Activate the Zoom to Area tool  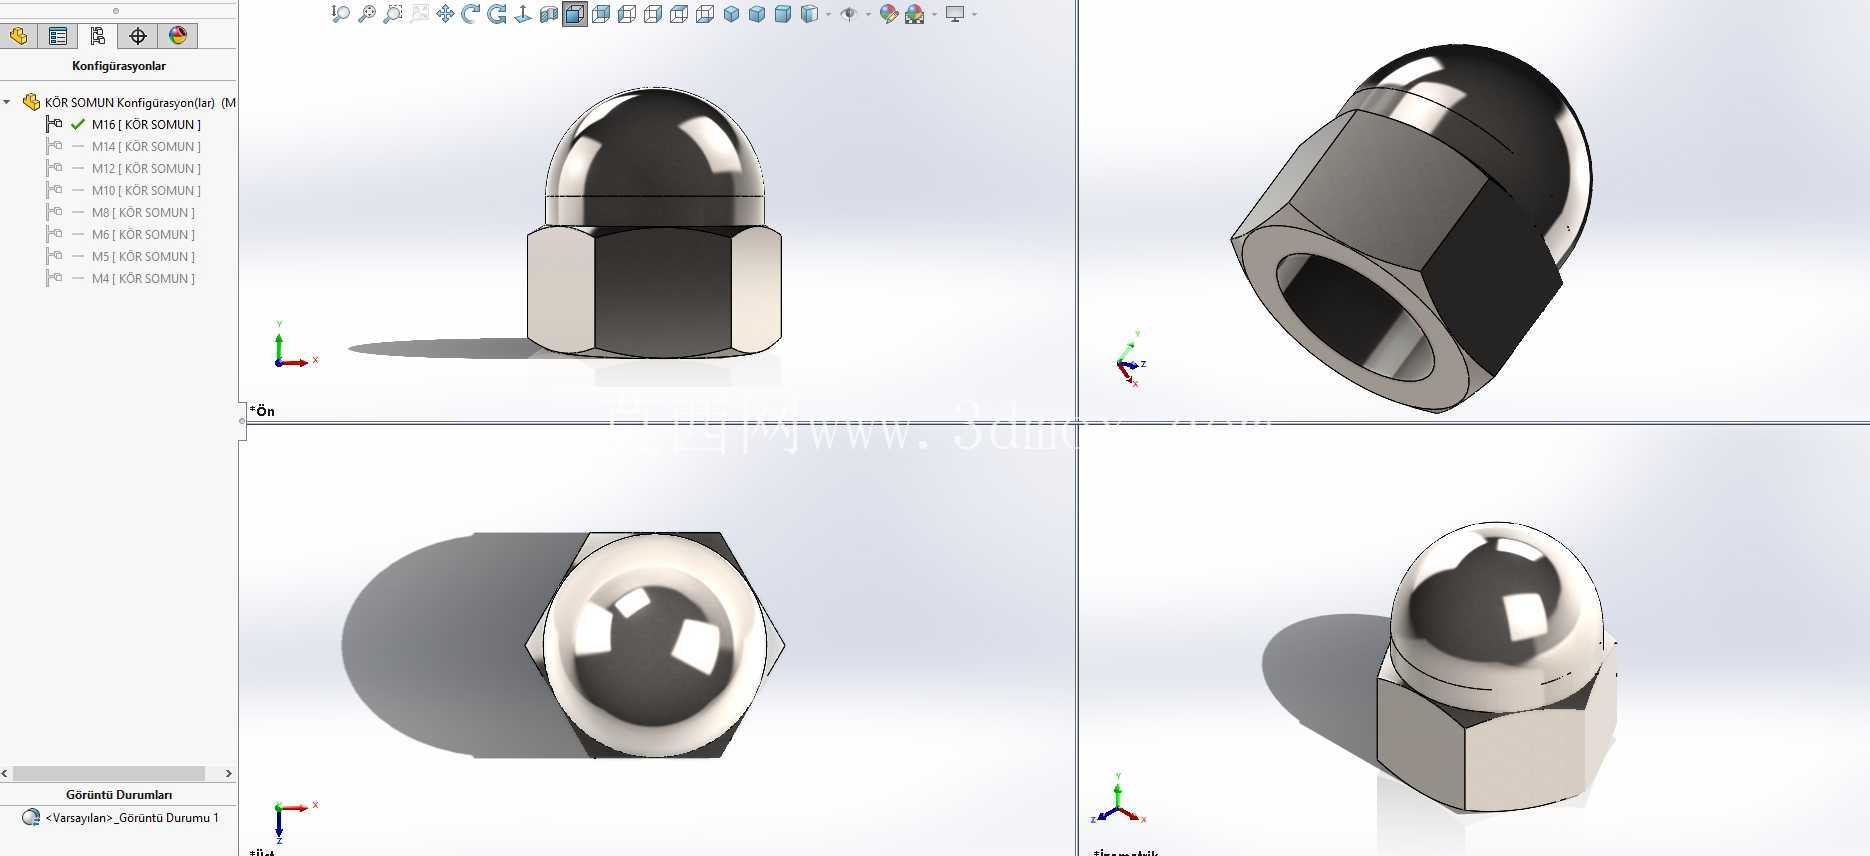coord(392,14)
